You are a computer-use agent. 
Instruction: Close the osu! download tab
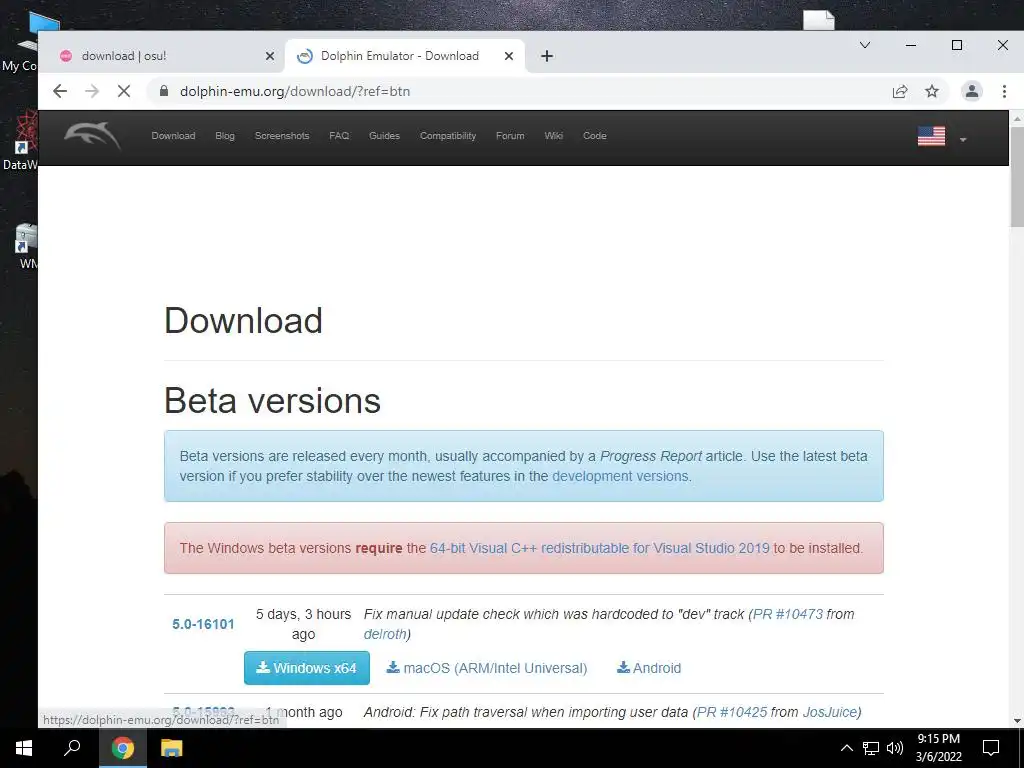coord(270,56)
